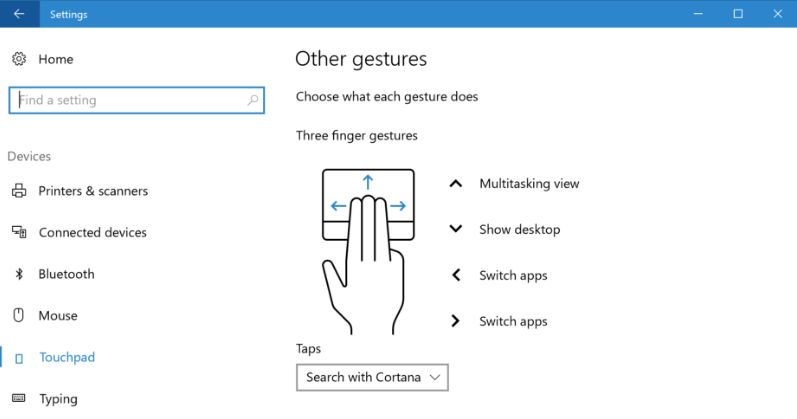The height and width of the screenshot is (419, 797).
Task: Click the Find a setting search box
Action: coord(130,100)
